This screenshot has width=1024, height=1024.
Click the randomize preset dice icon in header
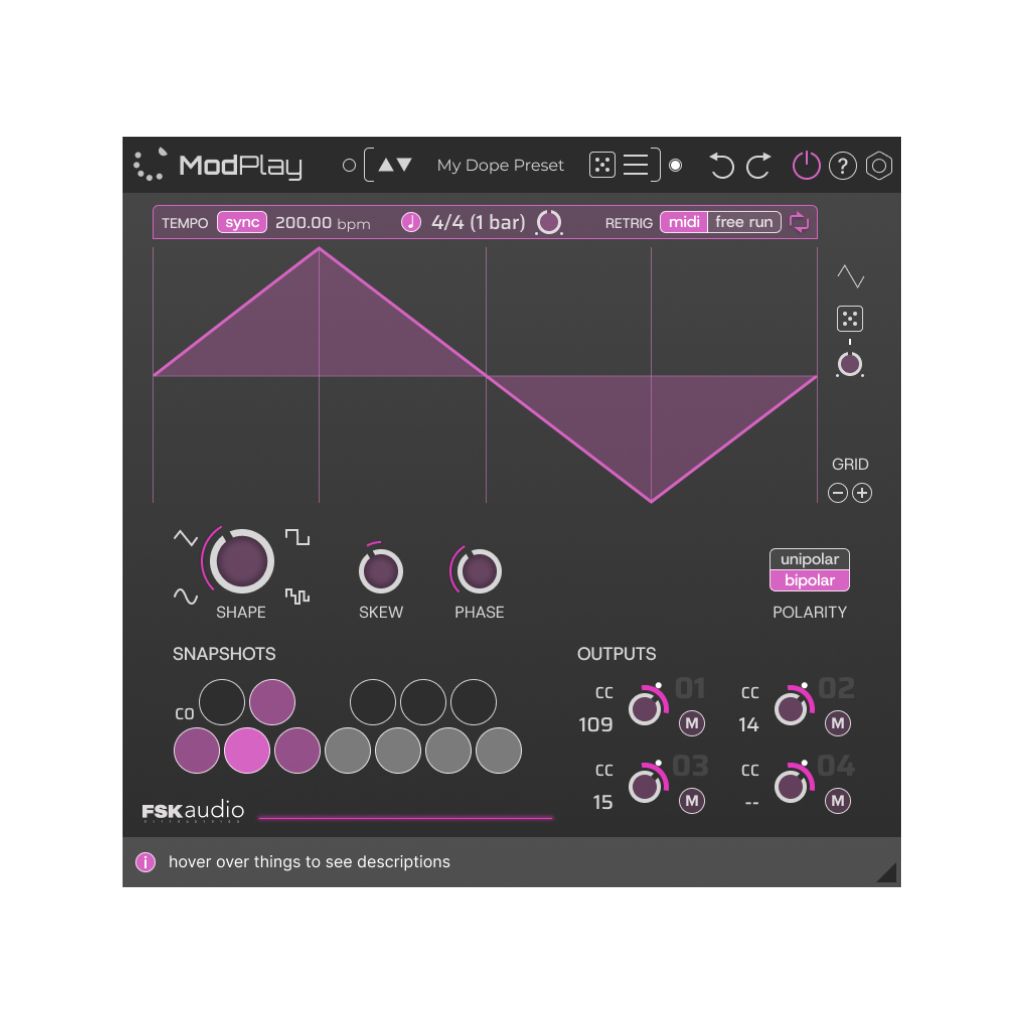[601, 165]
